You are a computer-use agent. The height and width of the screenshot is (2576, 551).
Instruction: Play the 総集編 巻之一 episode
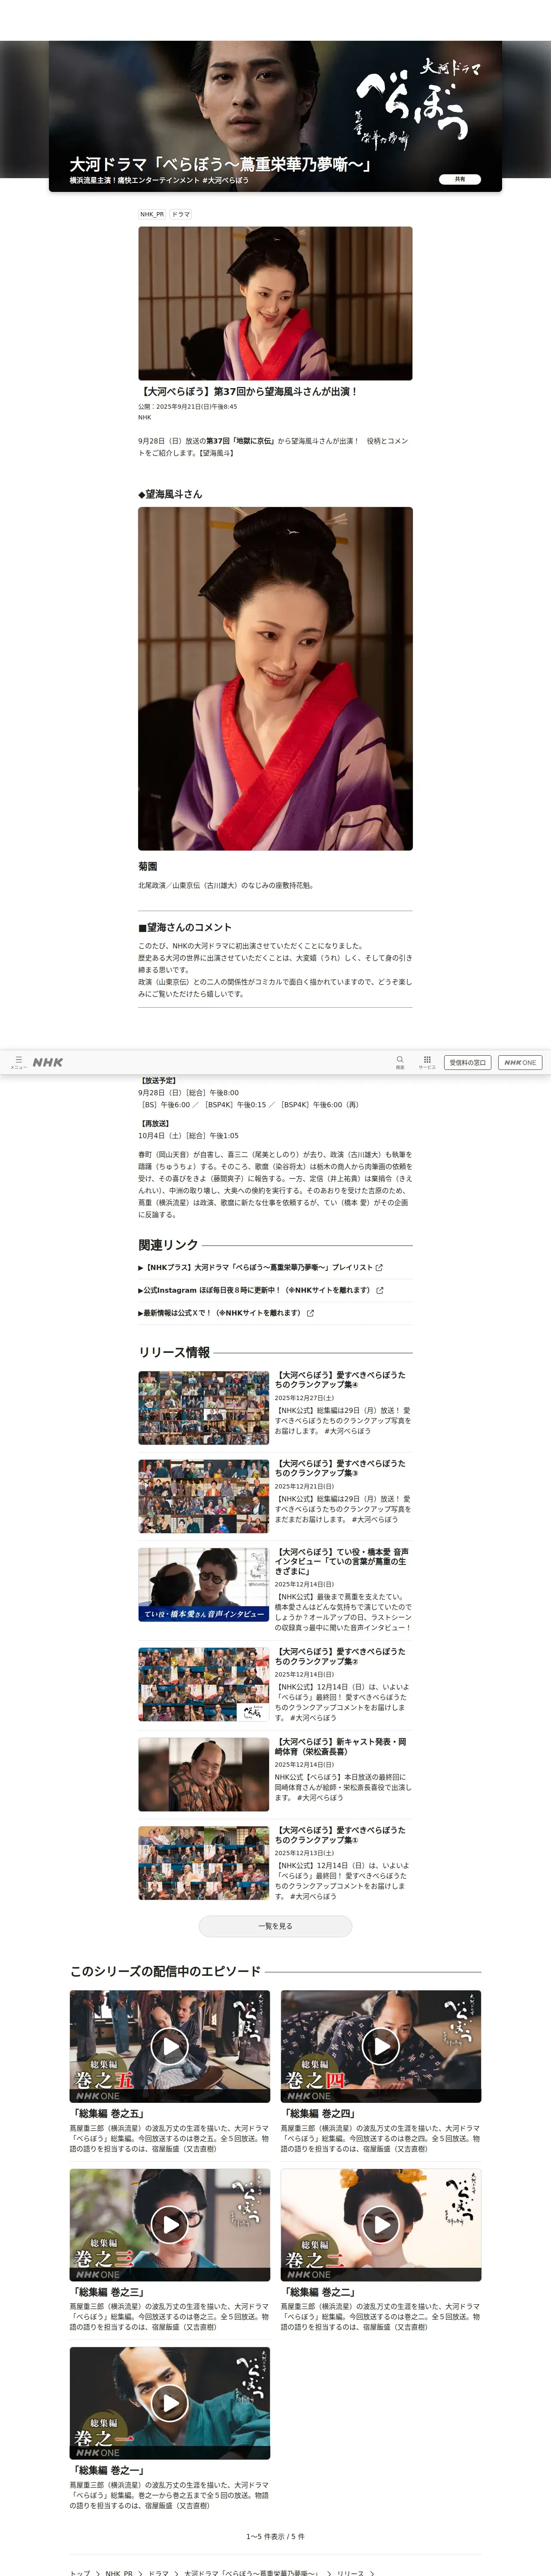coord(170,2402)
